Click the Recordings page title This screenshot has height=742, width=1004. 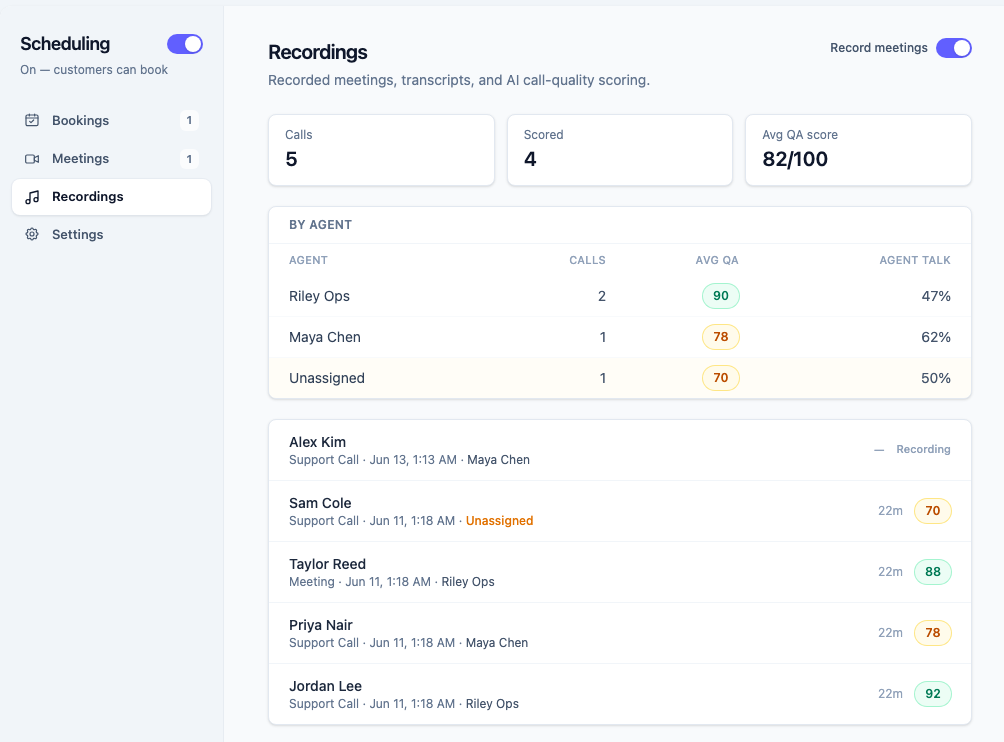(318, 52)
